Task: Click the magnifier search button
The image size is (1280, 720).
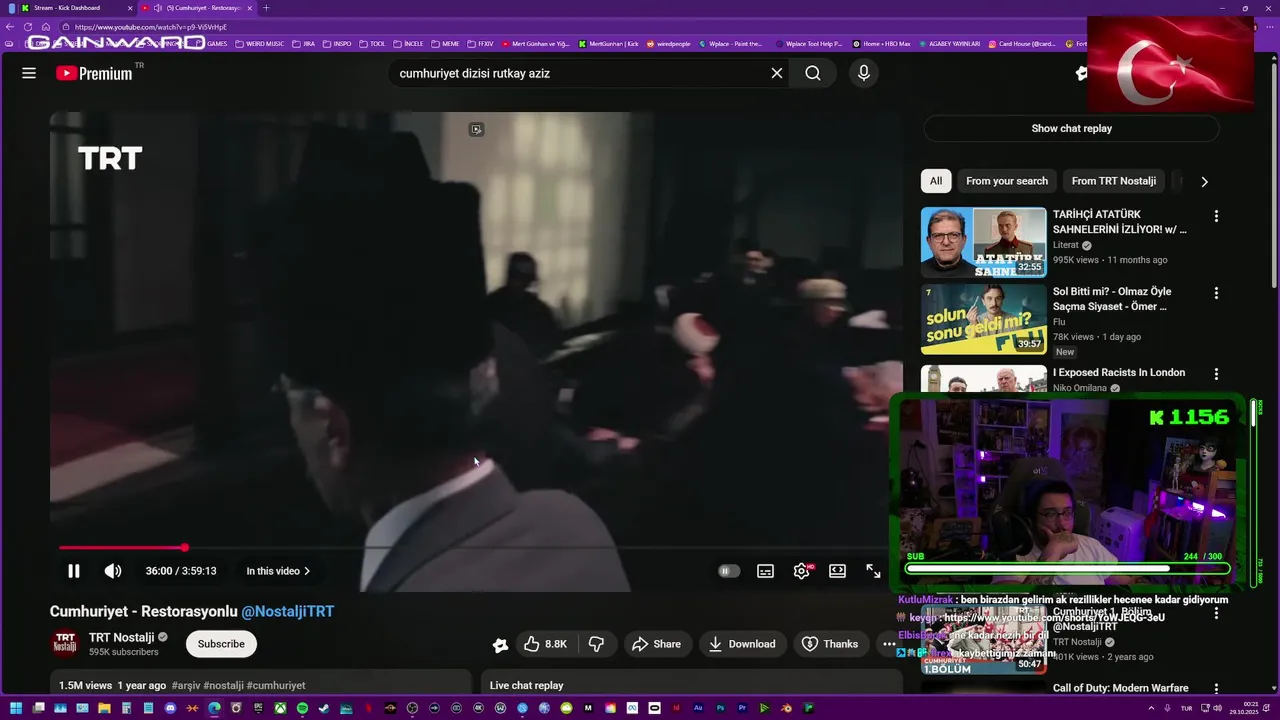Action: [x=813, y=73]
